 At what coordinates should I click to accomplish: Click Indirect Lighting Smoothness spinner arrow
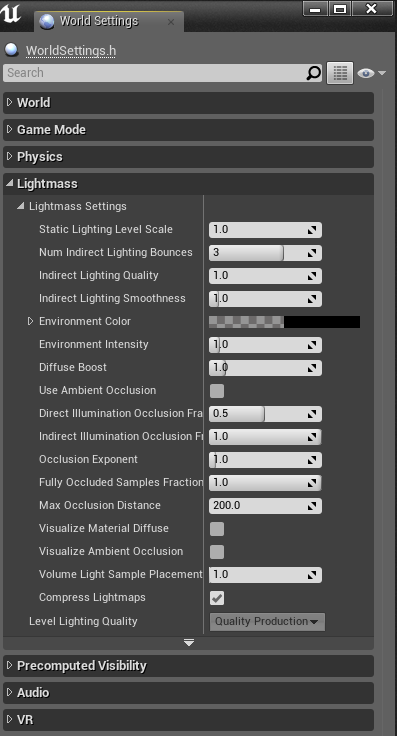click(x=312, y=299)
